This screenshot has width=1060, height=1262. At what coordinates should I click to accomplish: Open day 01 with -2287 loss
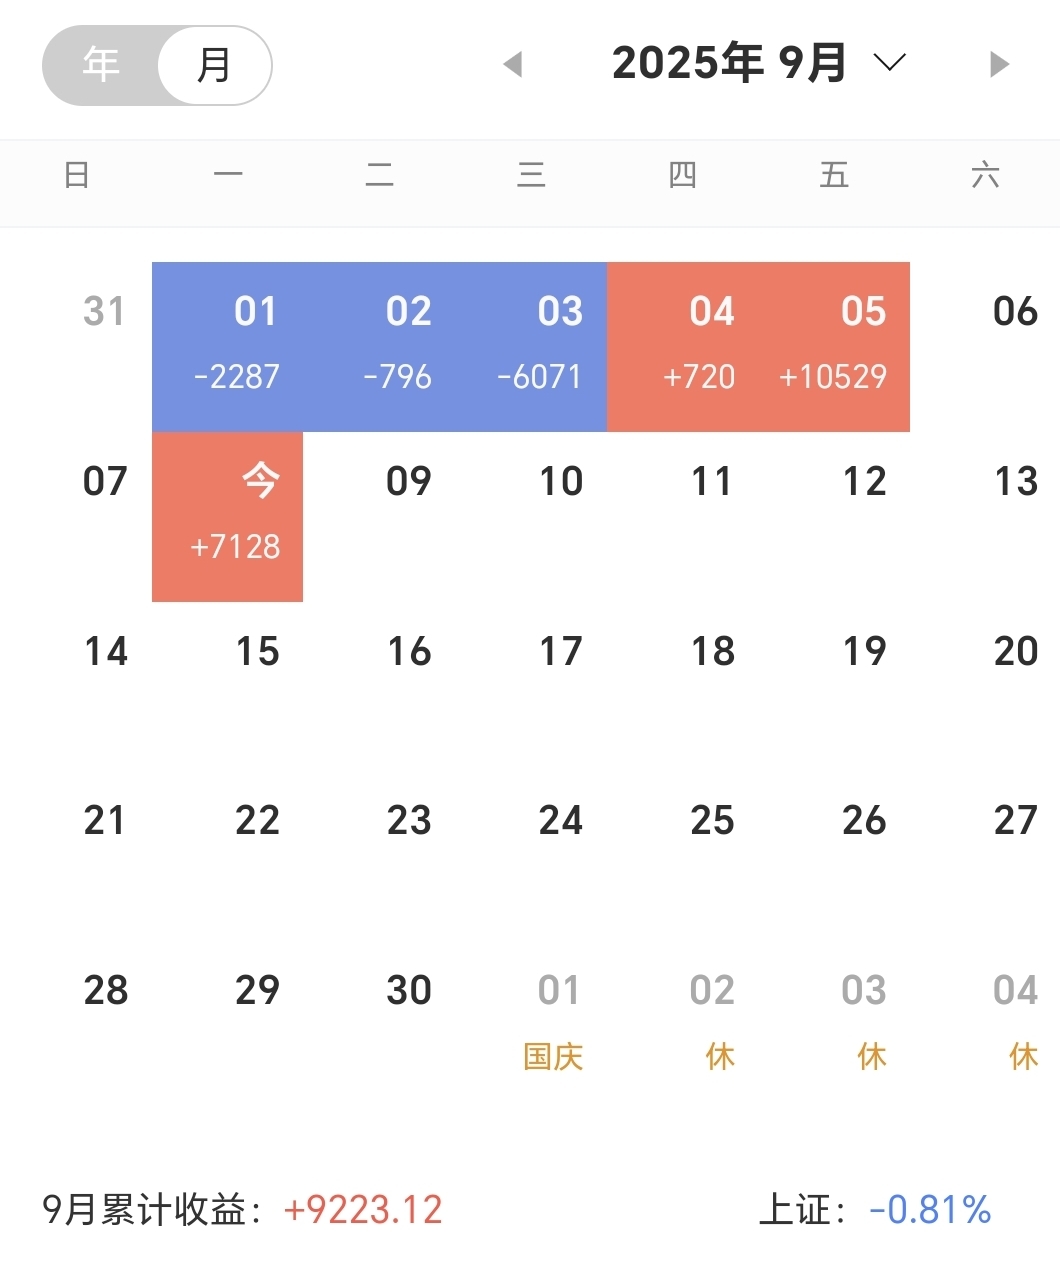[228, 347]
